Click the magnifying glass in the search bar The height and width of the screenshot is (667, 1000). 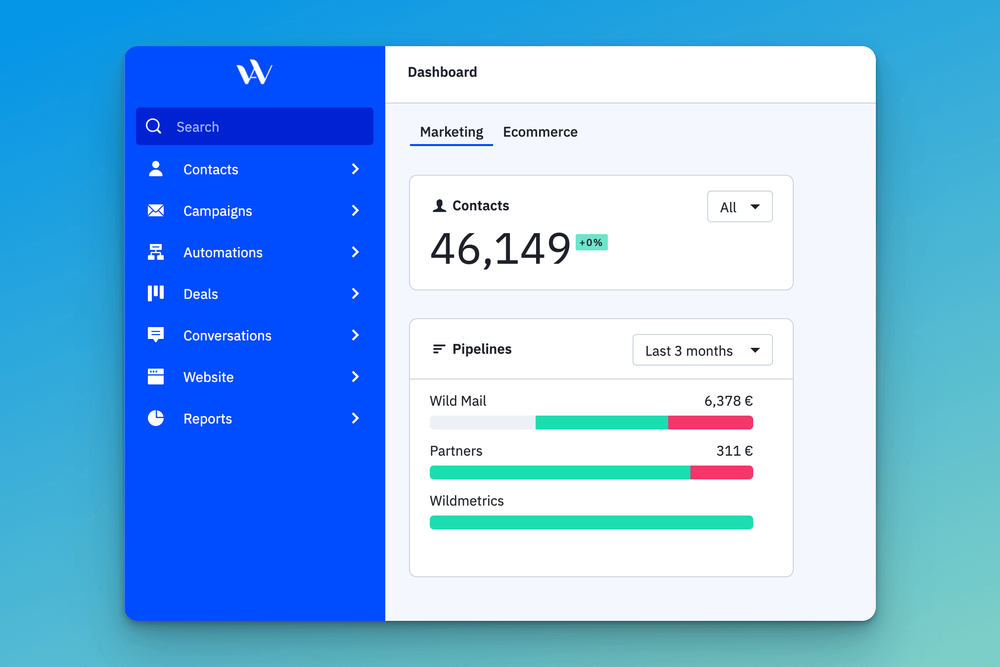(154, 126)
